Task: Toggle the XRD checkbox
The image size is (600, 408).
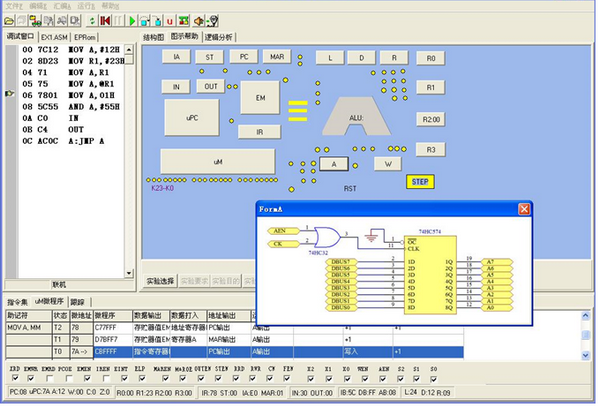Action: pos(14,378)
